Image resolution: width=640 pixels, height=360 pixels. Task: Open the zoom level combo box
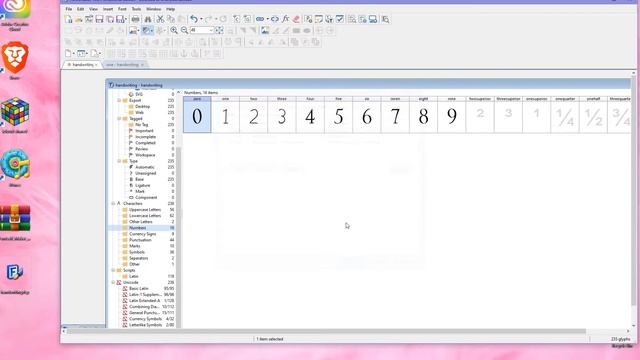pyautogui.click(x=202, y=31)
